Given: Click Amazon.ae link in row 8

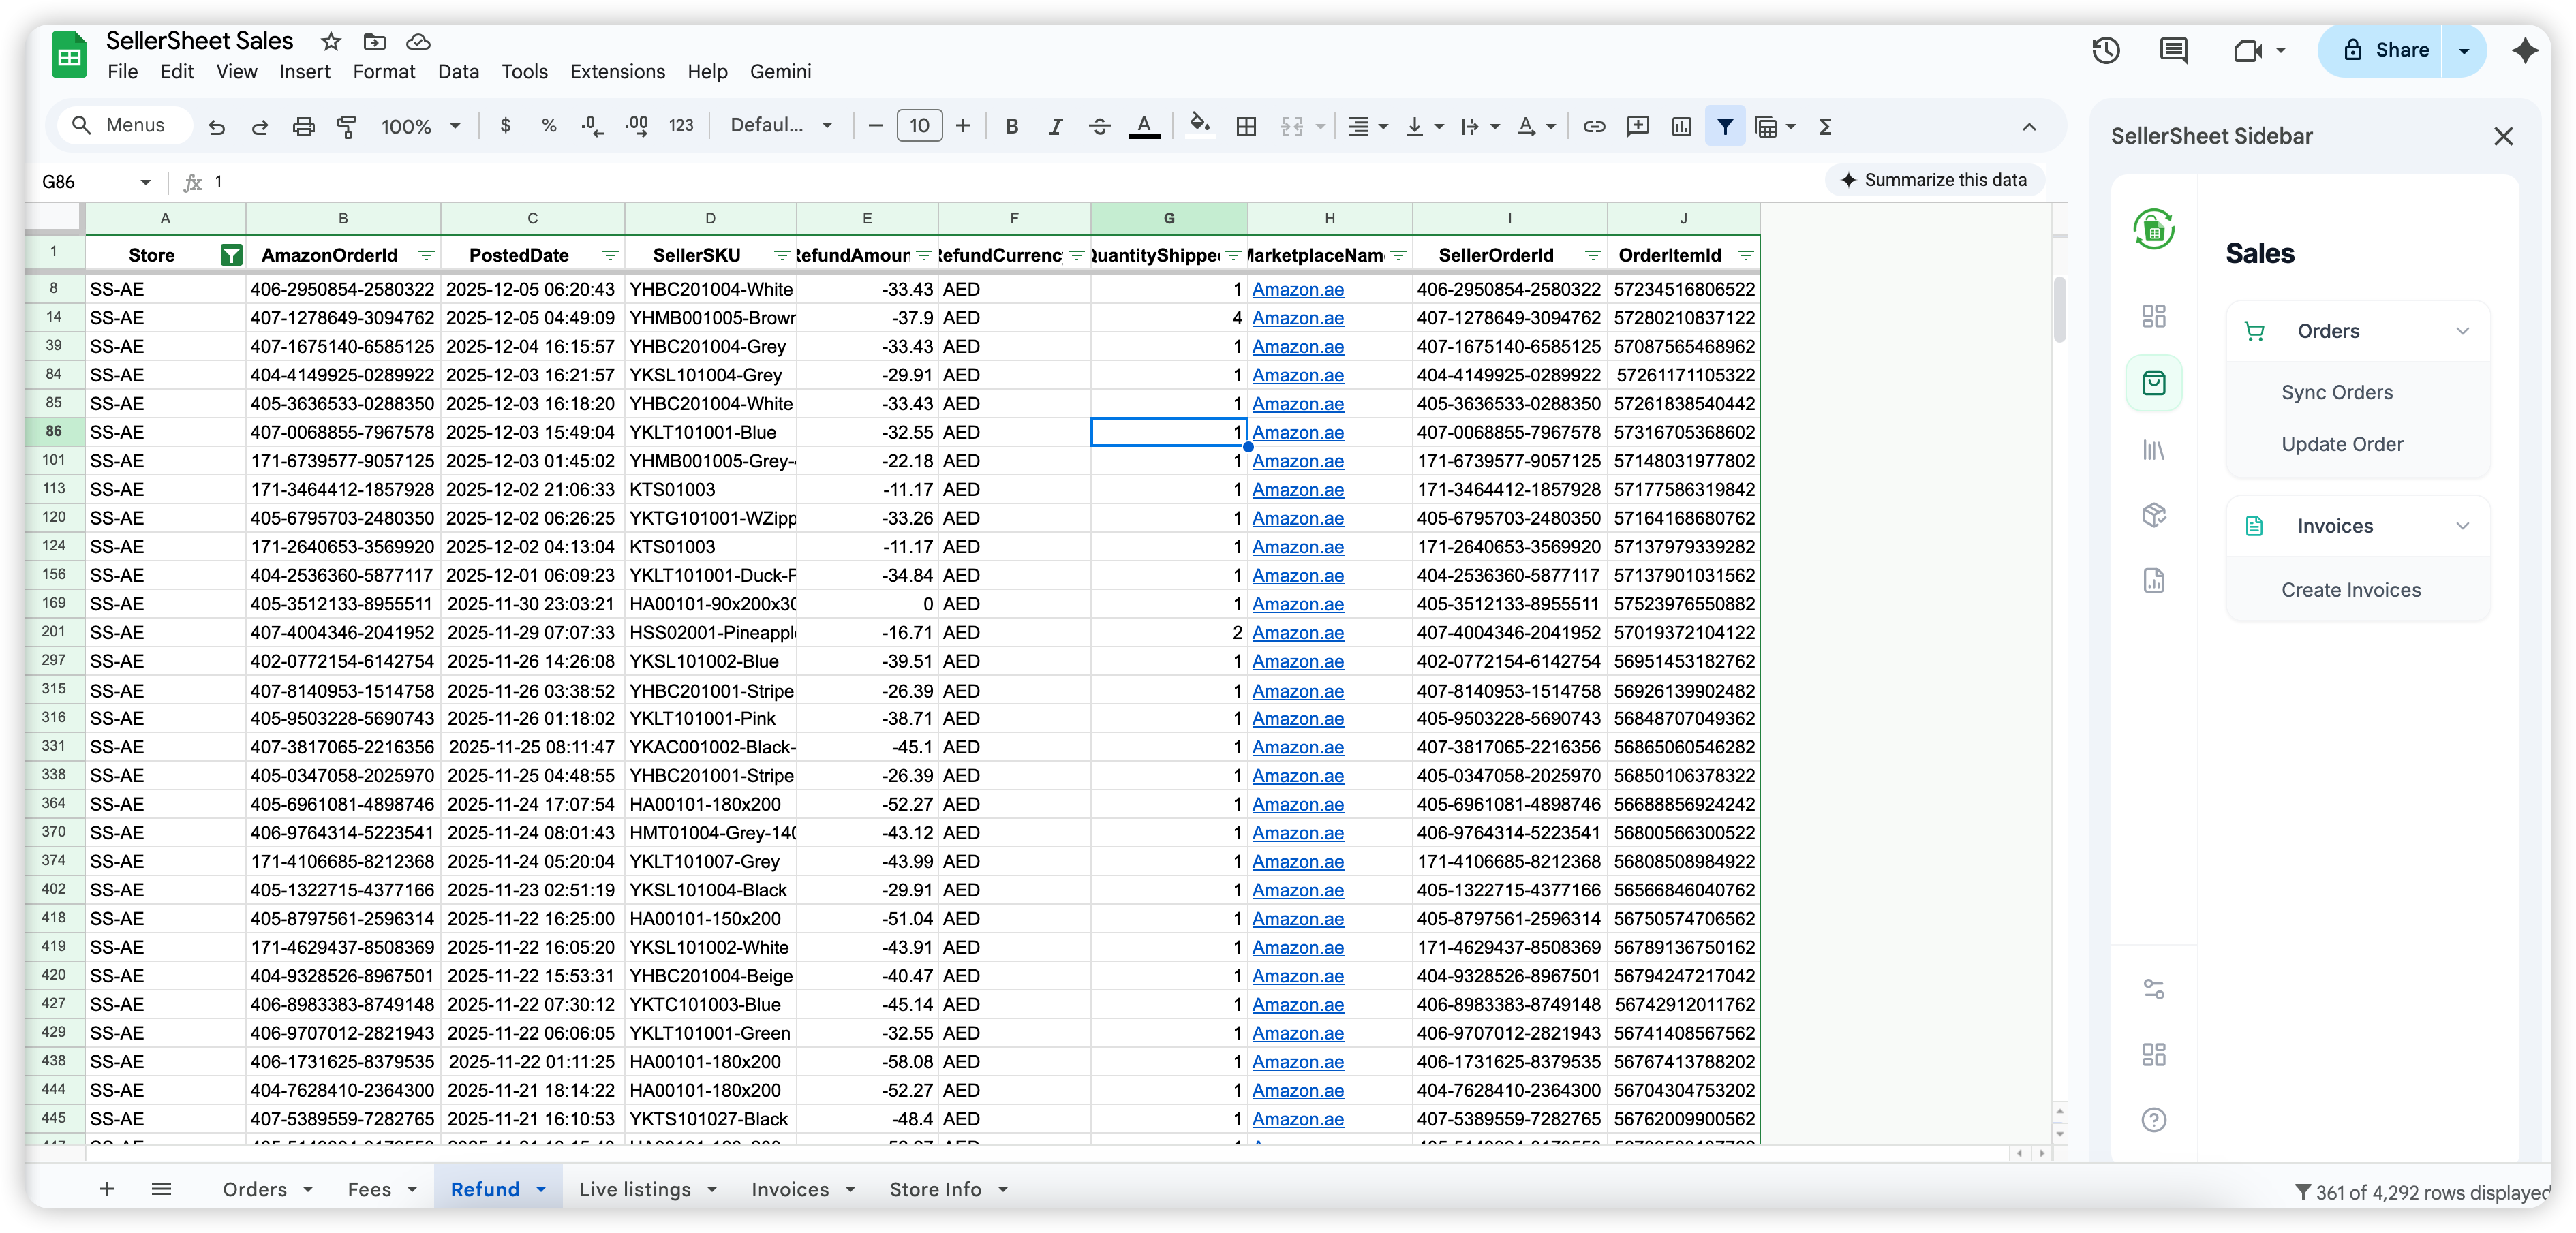Looking at the screenshot, I should point(1297,289).
